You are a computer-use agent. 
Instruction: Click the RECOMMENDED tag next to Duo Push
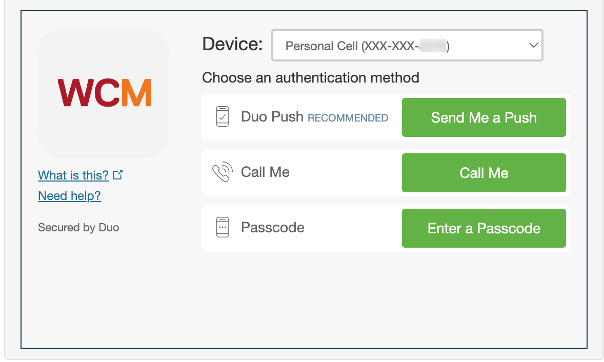point(348,118)
